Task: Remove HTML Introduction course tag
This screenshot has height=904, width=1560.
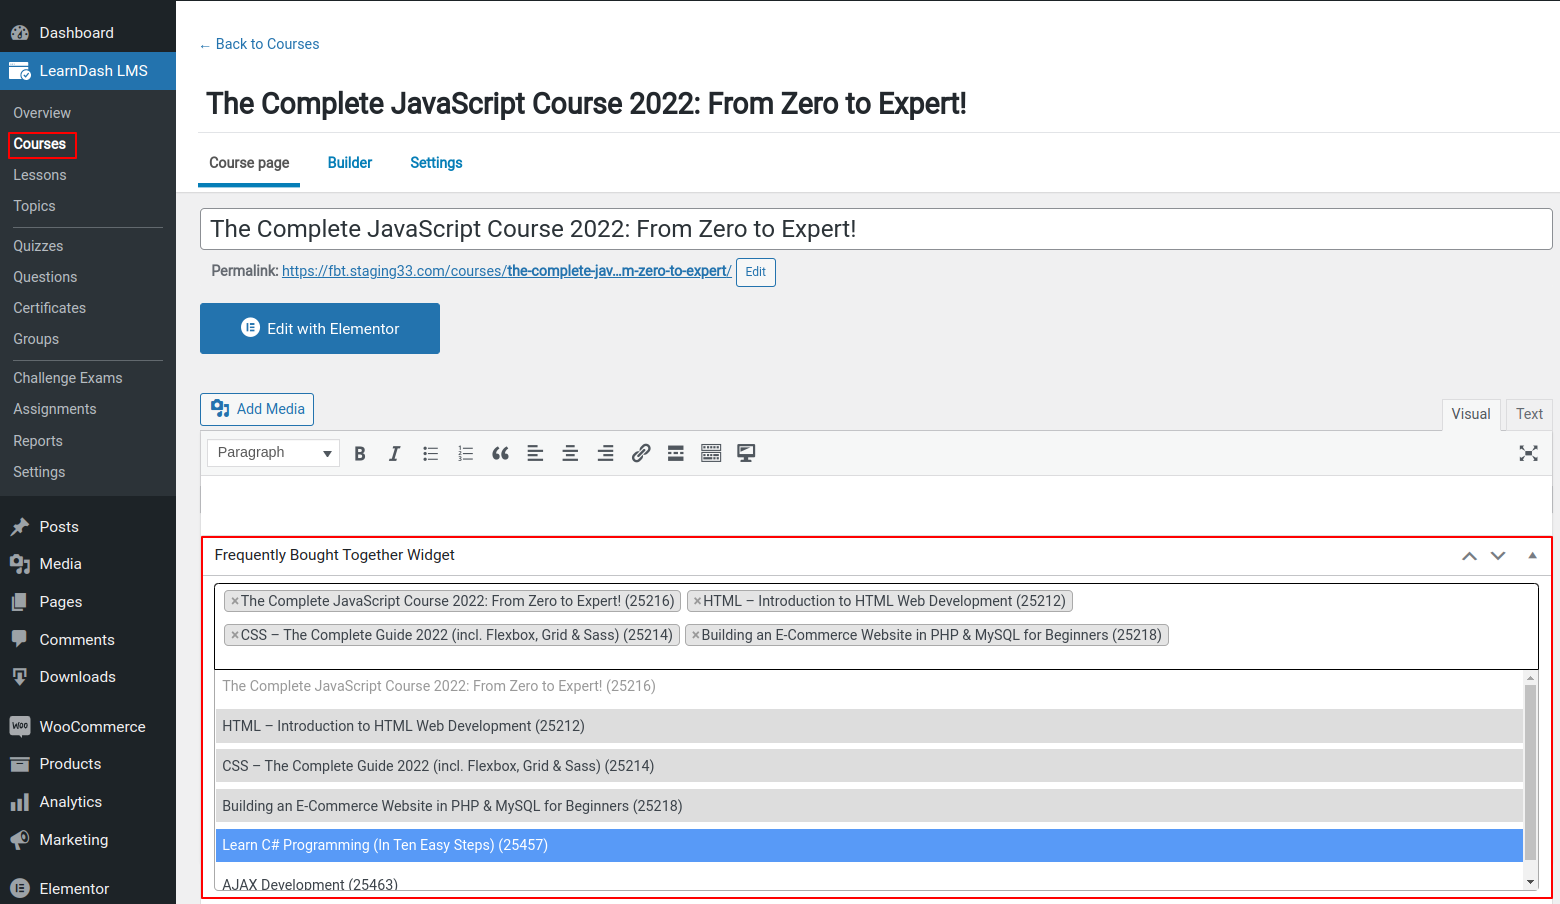Action: click(697, 602)
